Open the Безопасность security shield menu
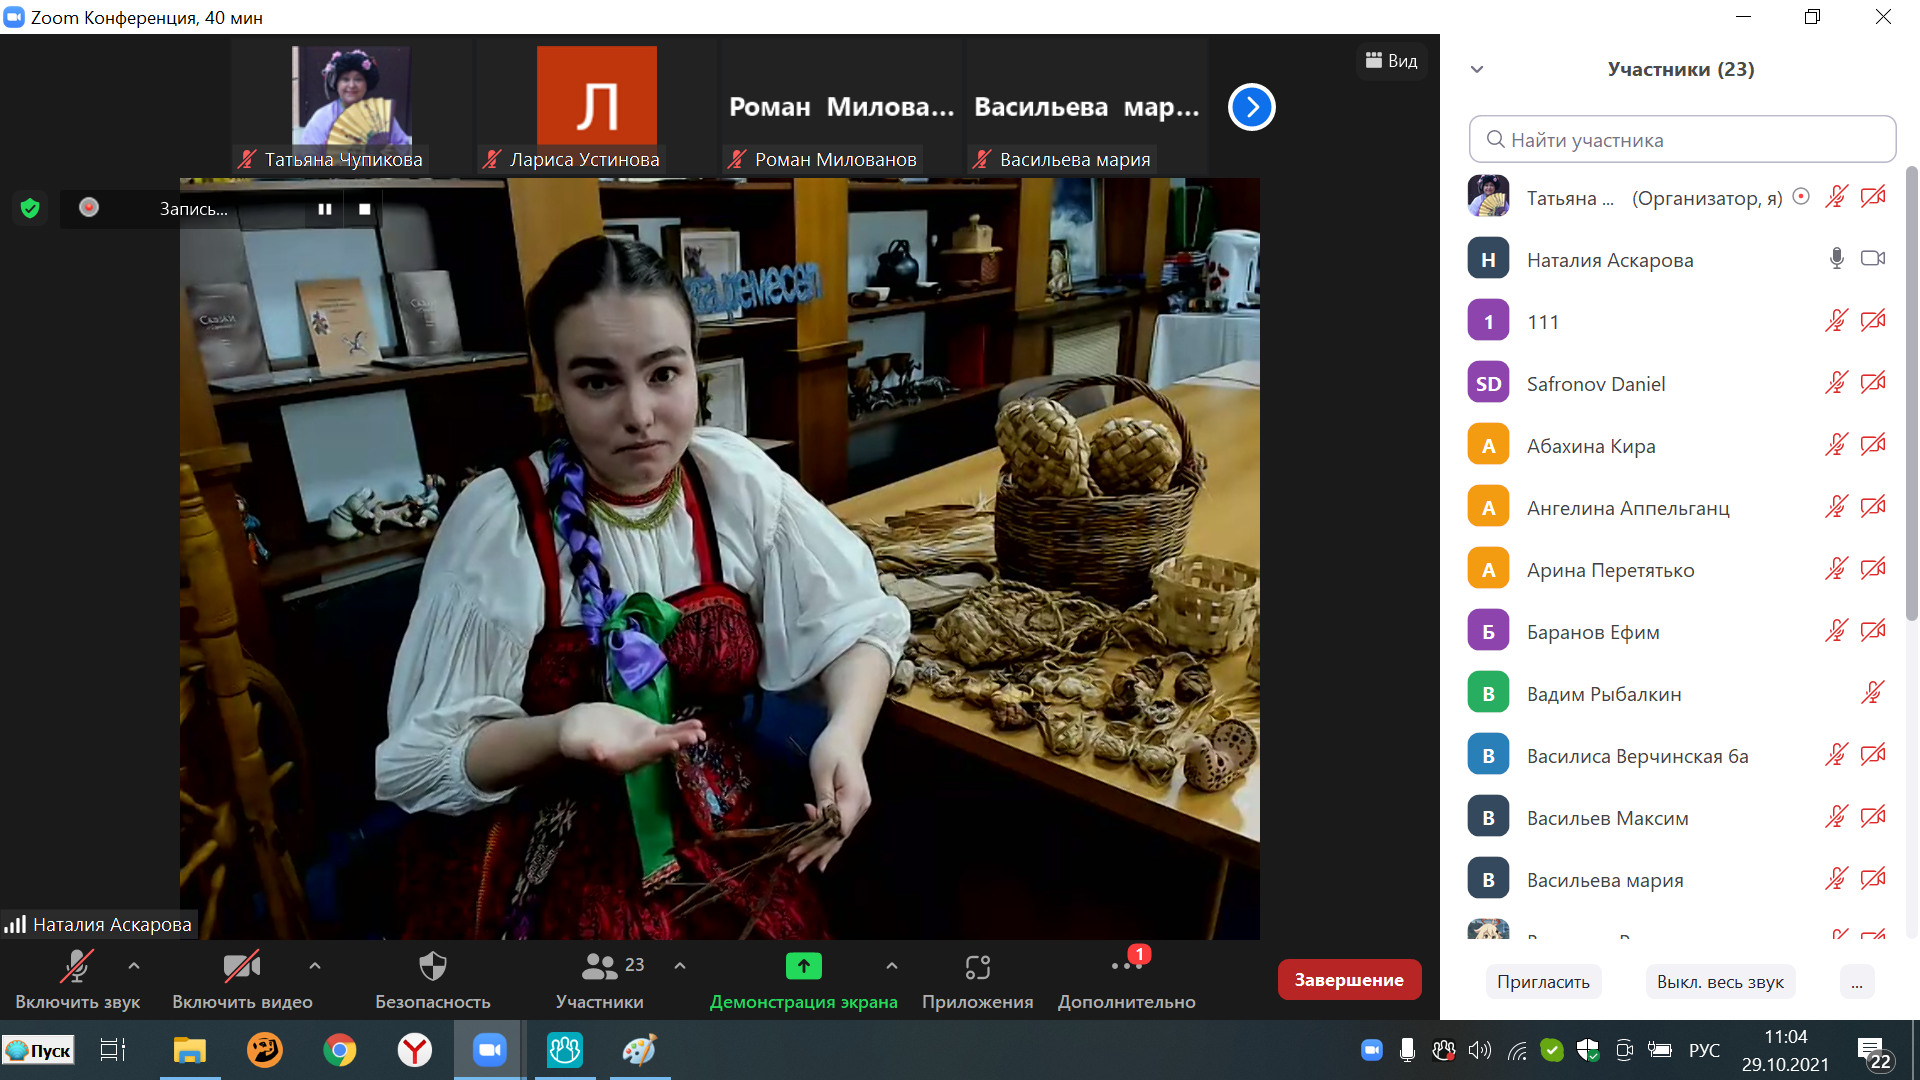 (432, 980)
